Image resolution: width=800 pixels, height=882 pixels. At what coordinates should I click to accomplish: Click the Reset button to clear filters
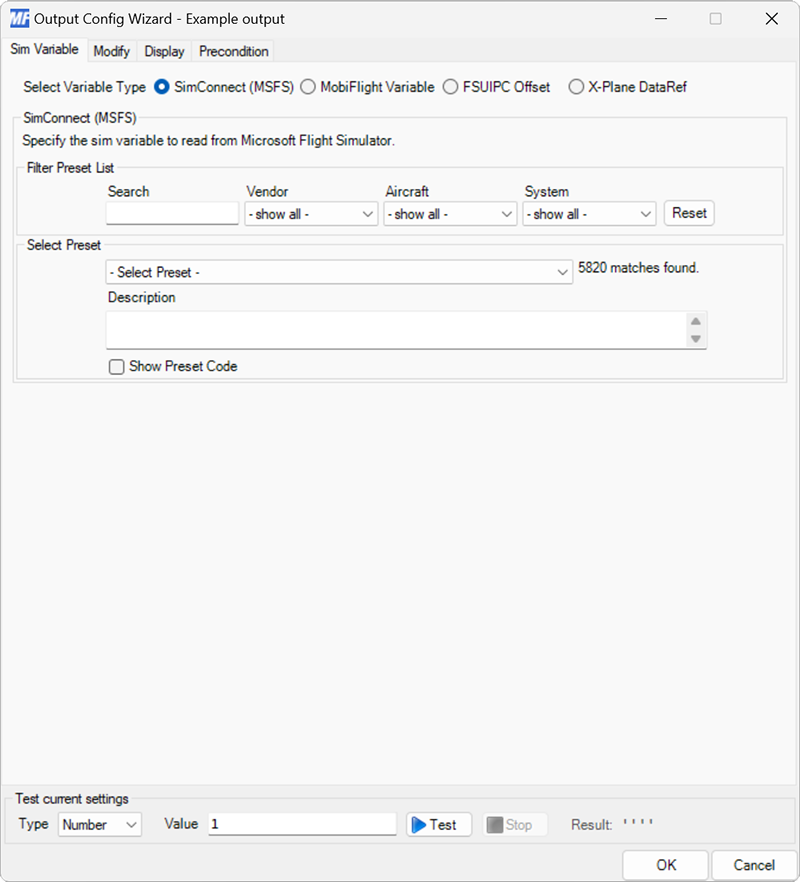(689, 213)
